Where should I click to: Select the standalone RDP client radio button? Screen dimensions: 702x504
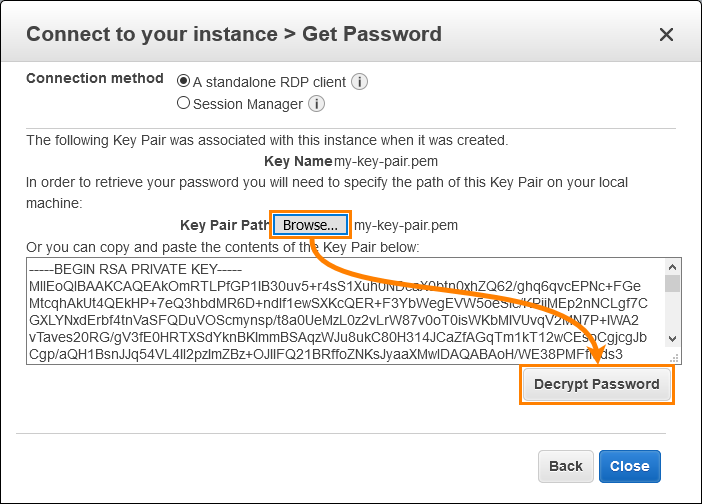[183, 81]
